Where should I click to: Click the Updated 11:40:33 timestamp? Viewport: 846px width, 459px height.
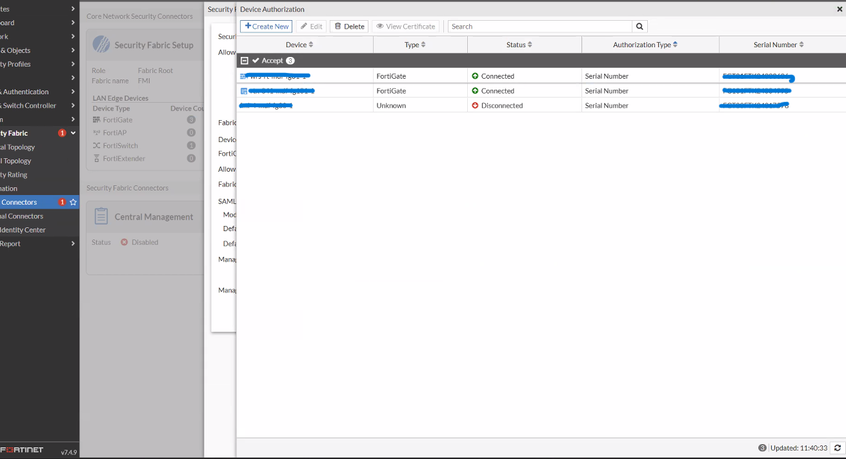pyautogui.click(x=799, y=448)
